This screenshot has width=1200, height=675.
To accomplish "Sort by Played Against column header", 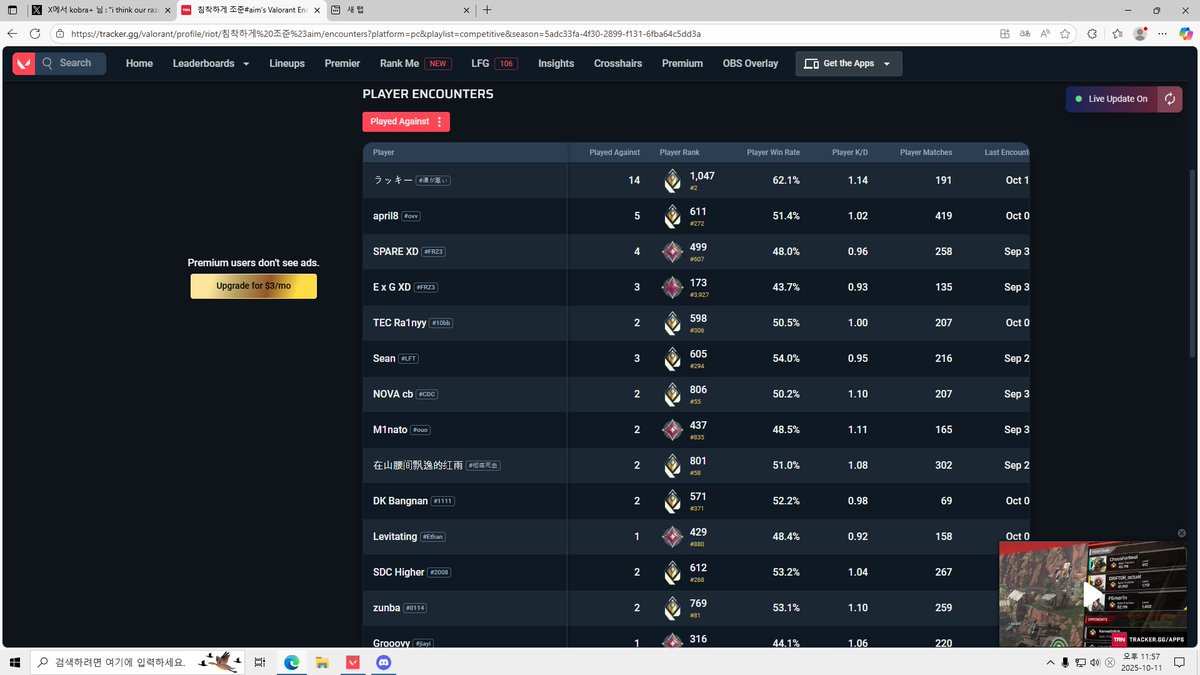I will pyautogui.click(x=614, y=153).
